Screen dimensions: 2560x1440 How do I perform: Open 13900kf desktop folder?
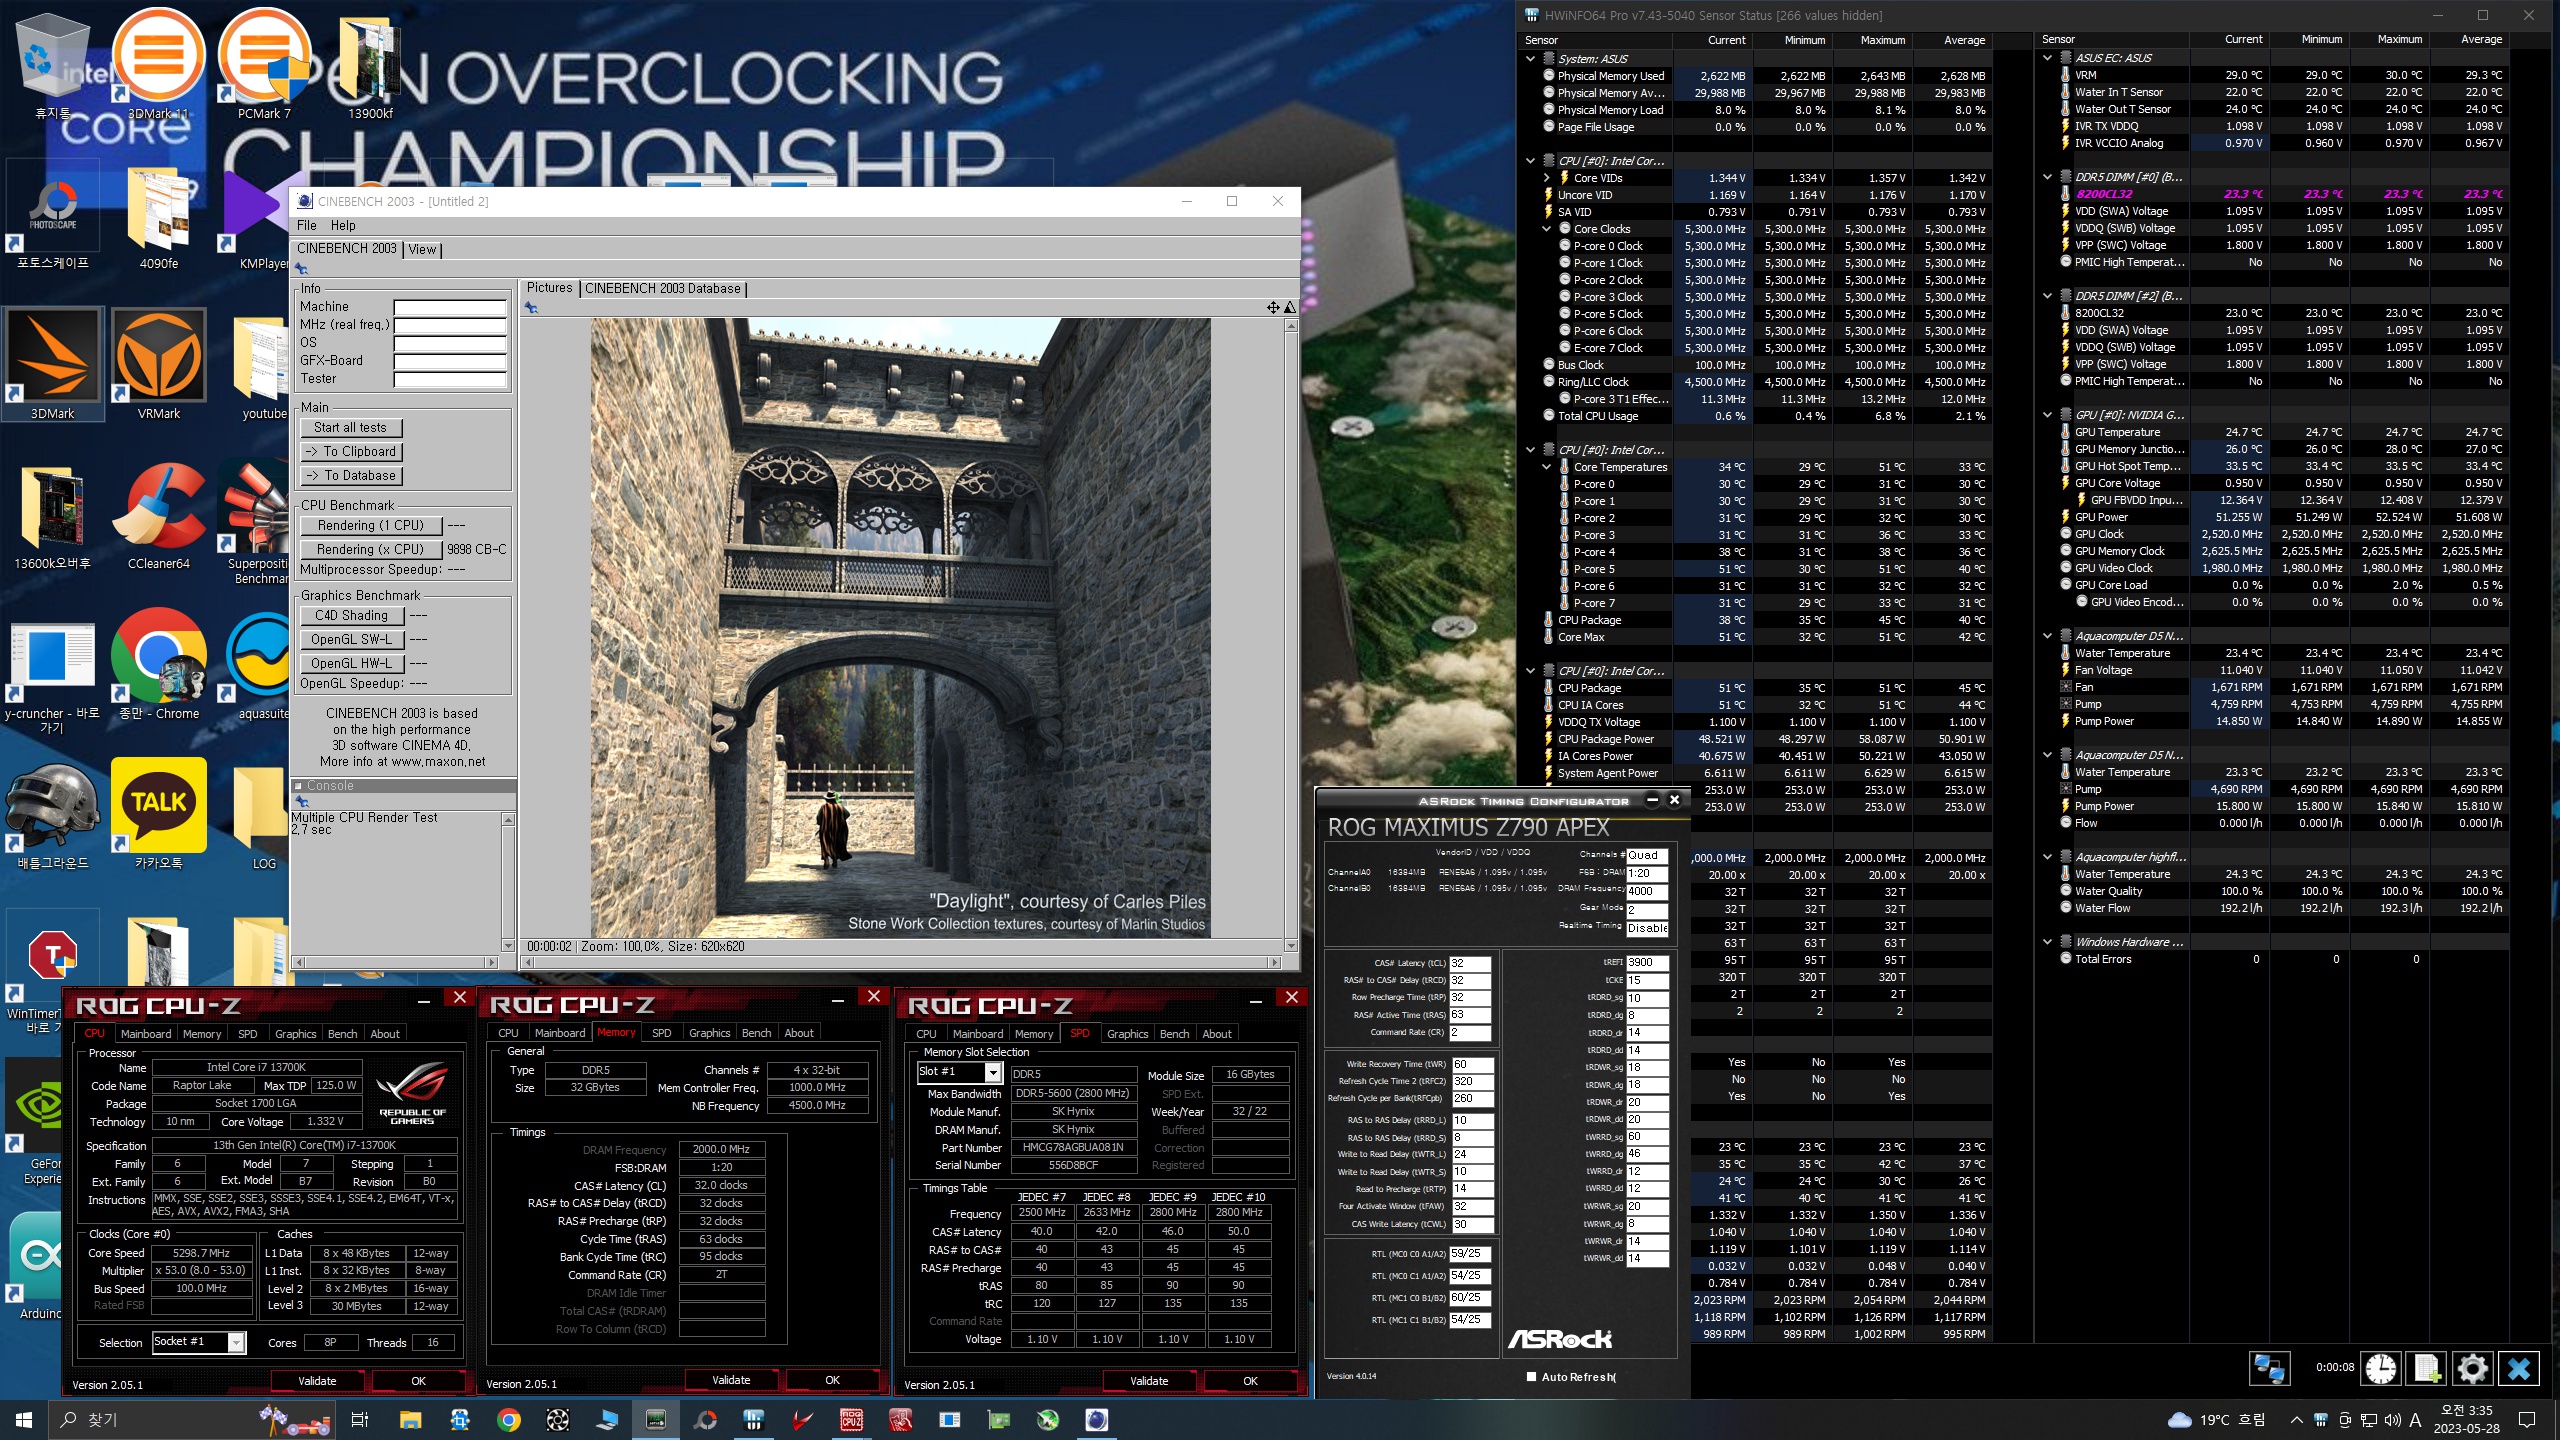click(370, 65)
